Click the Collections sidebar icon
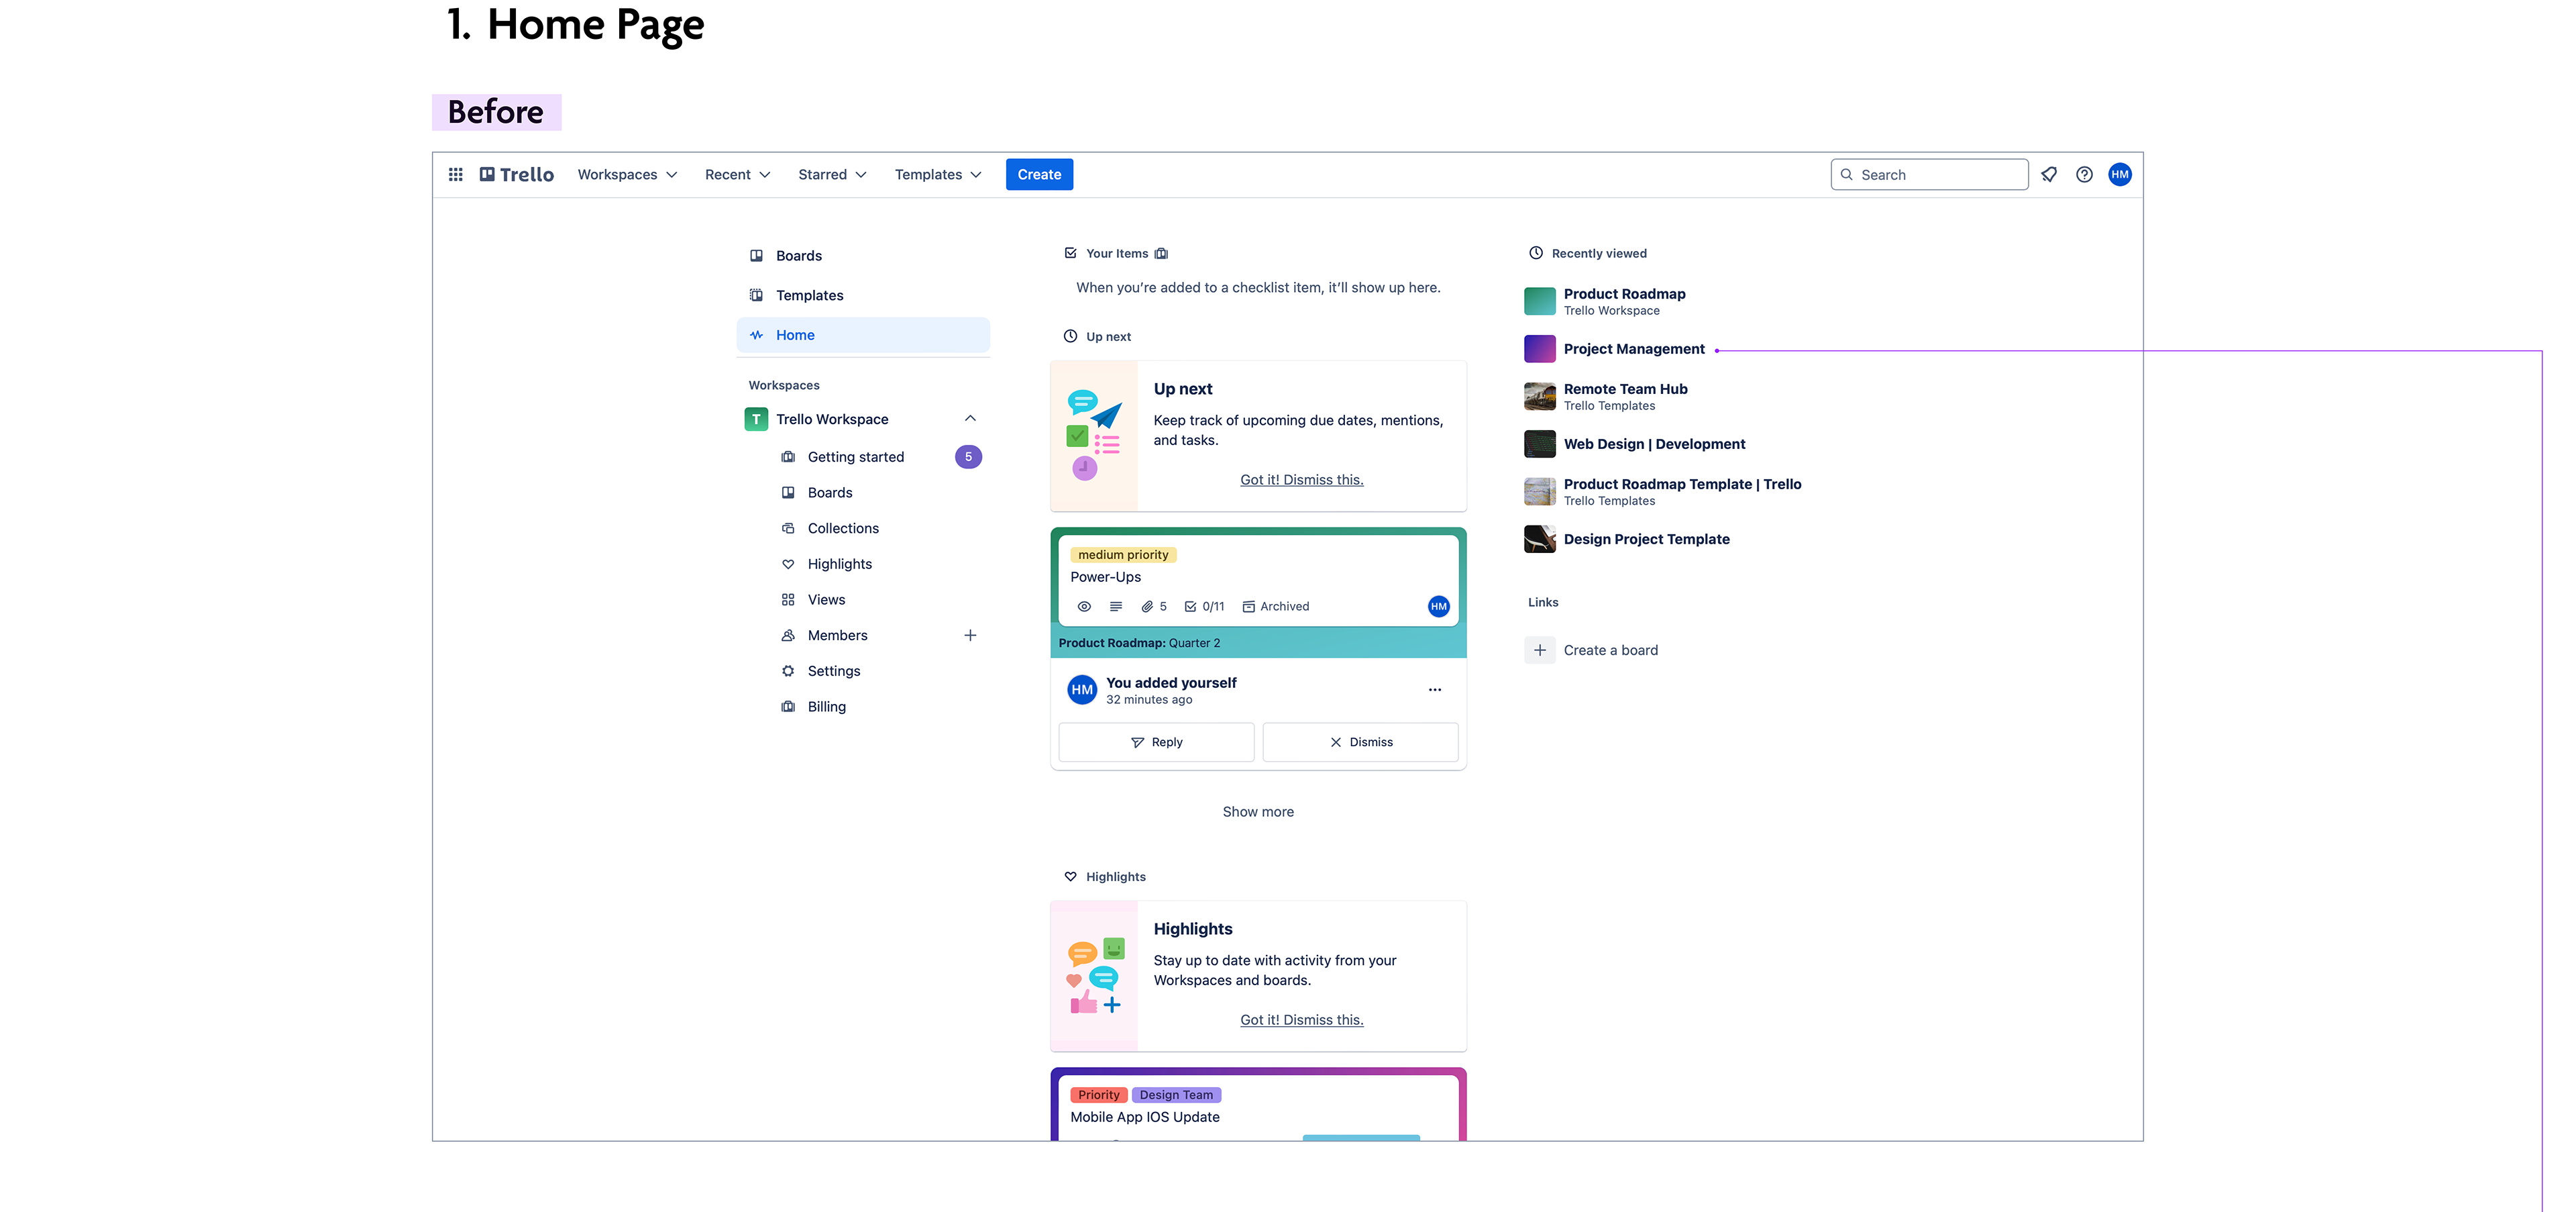This screenshot has height=1212, width=2576. pyautogui.click(x=788, y=528)
